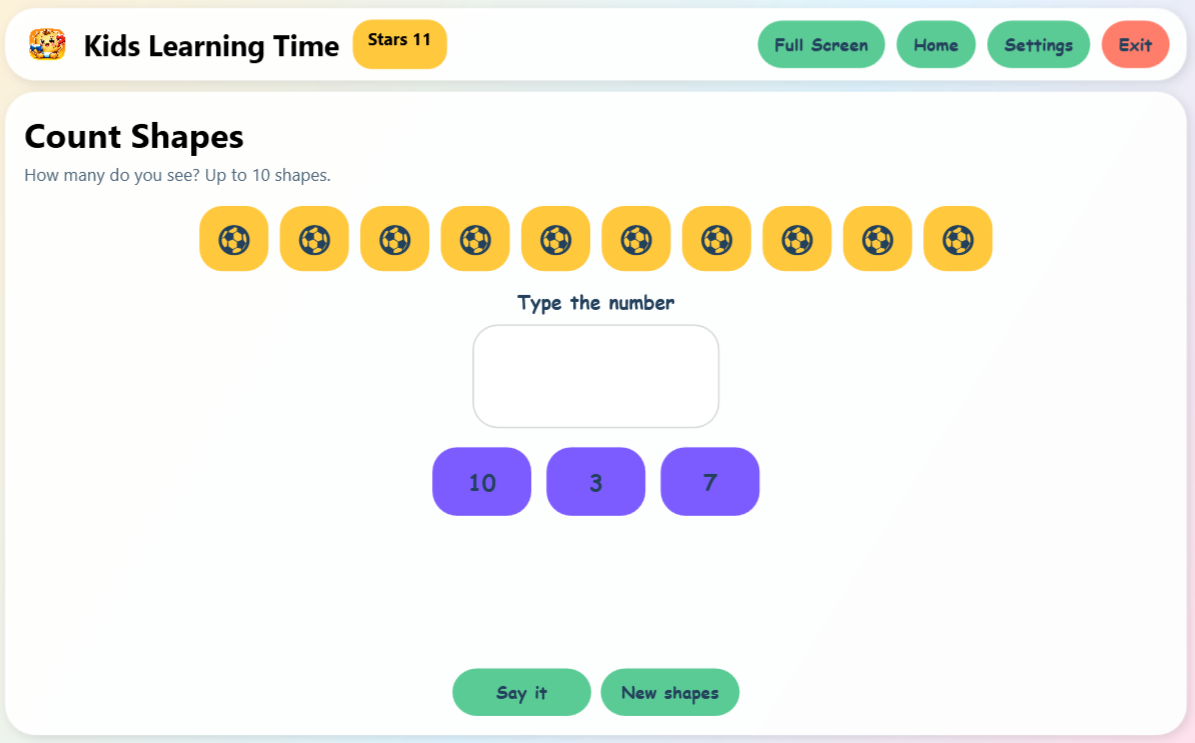
Task: Click the Stars 11 badge
Action: 399,44
